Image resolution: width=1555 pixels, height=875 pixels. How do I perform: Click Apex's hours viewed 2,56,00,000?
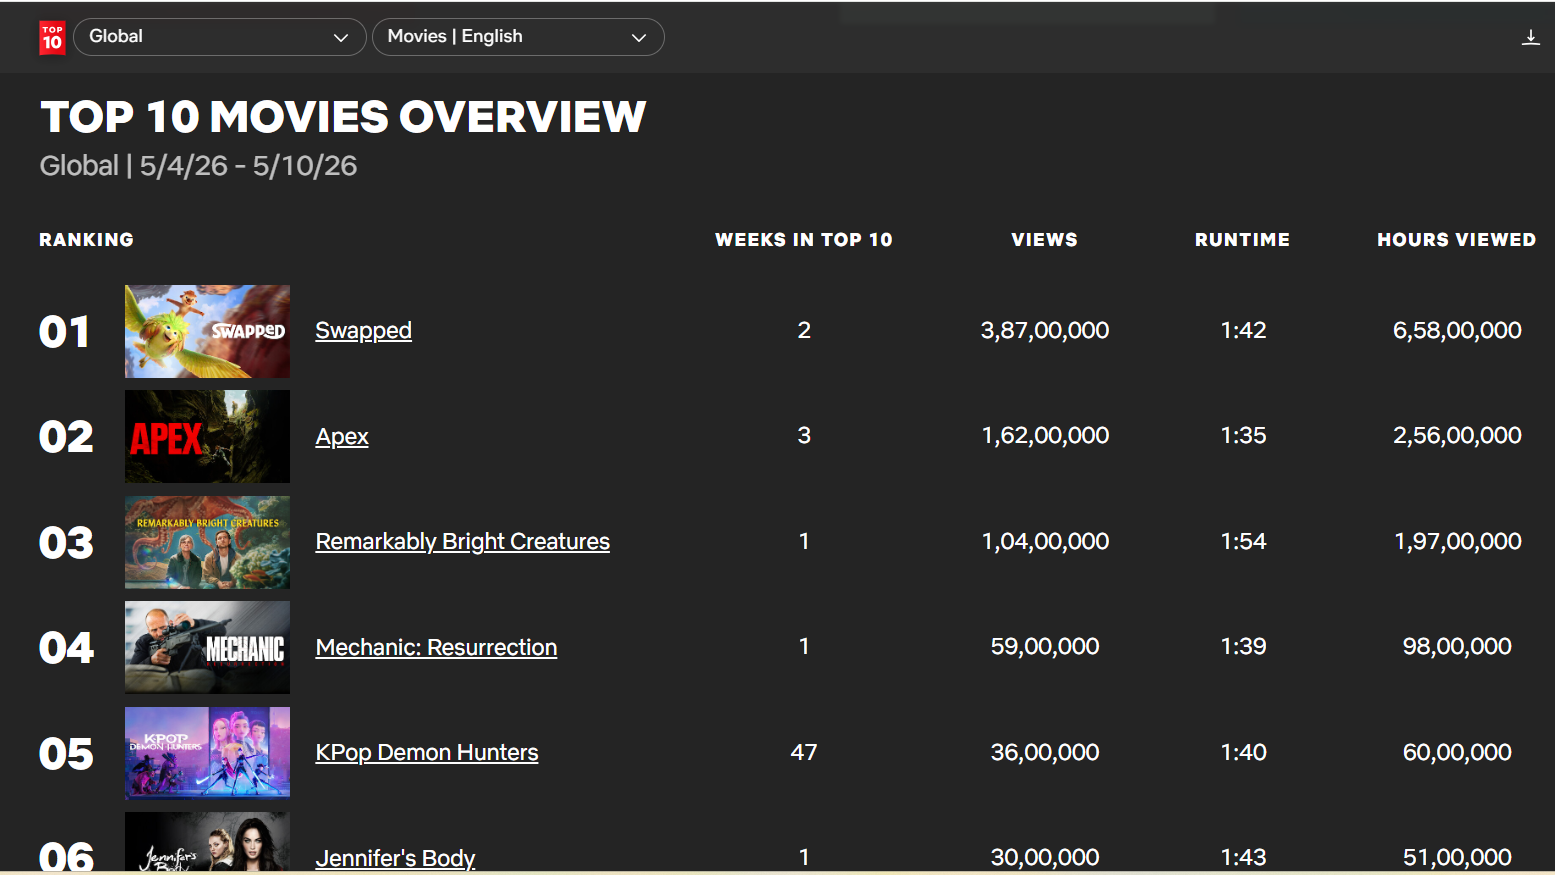point(1457,436)
